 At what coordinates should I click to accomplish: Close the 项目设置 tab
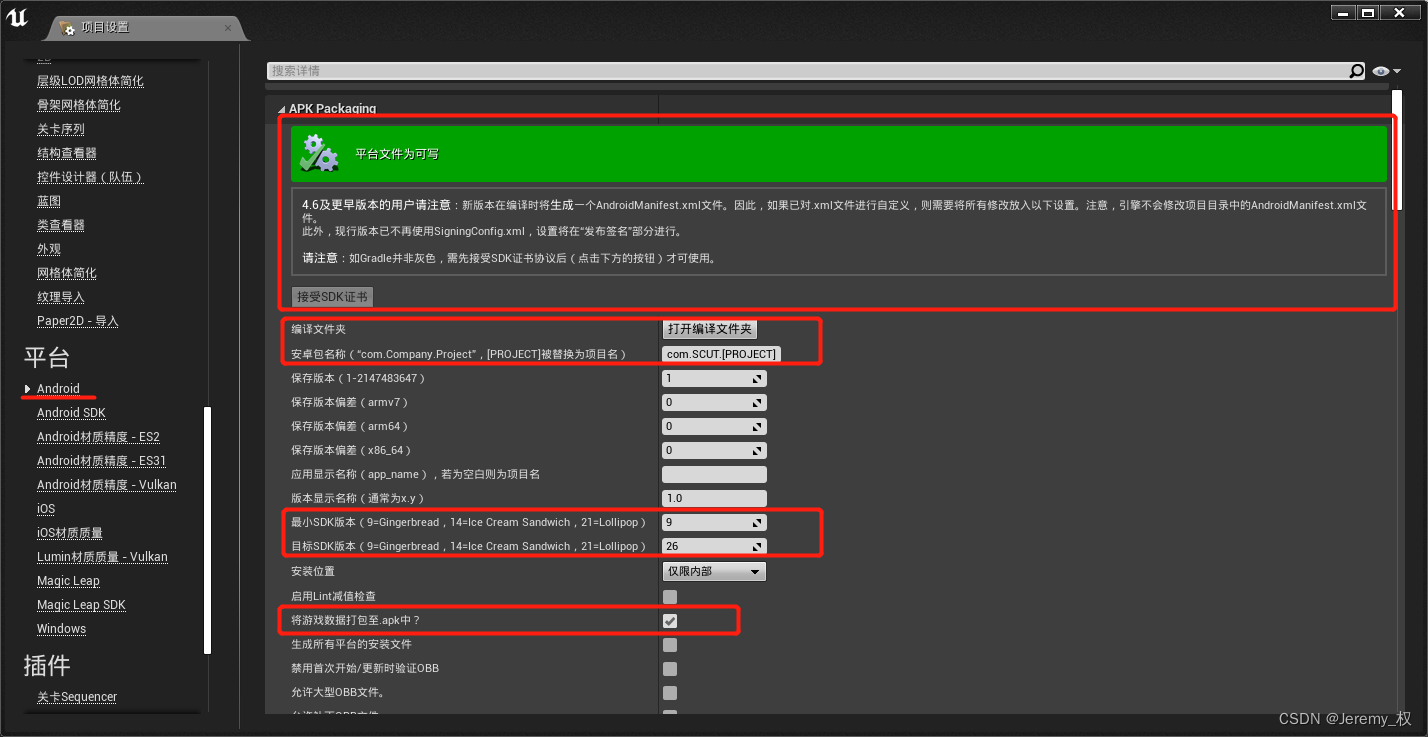(228, 27)
